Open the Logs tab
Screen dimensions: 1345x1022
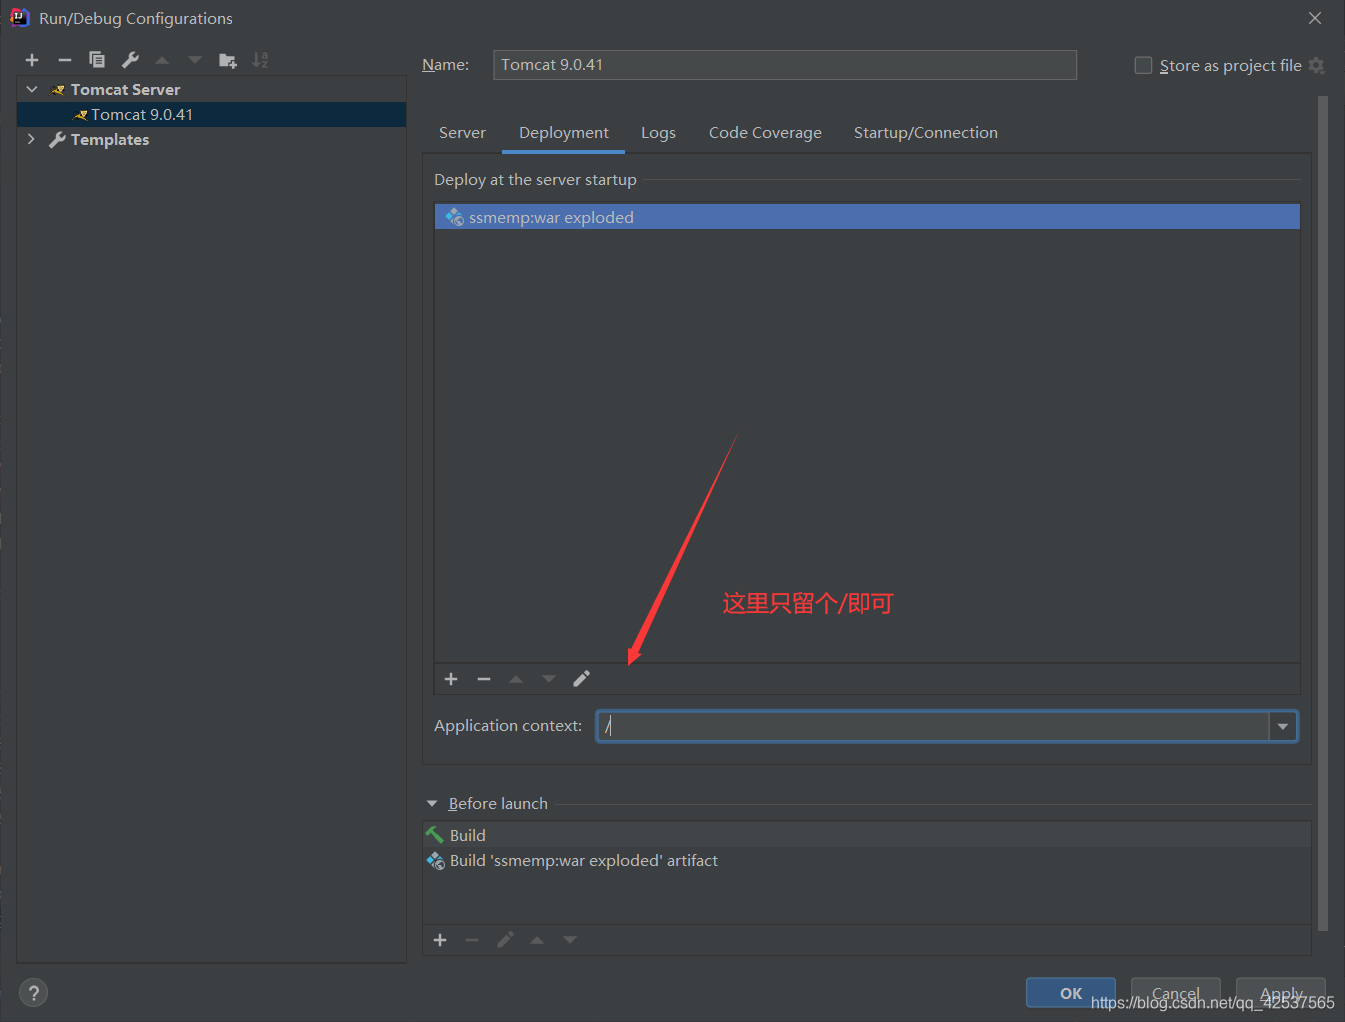coord(658,133)
